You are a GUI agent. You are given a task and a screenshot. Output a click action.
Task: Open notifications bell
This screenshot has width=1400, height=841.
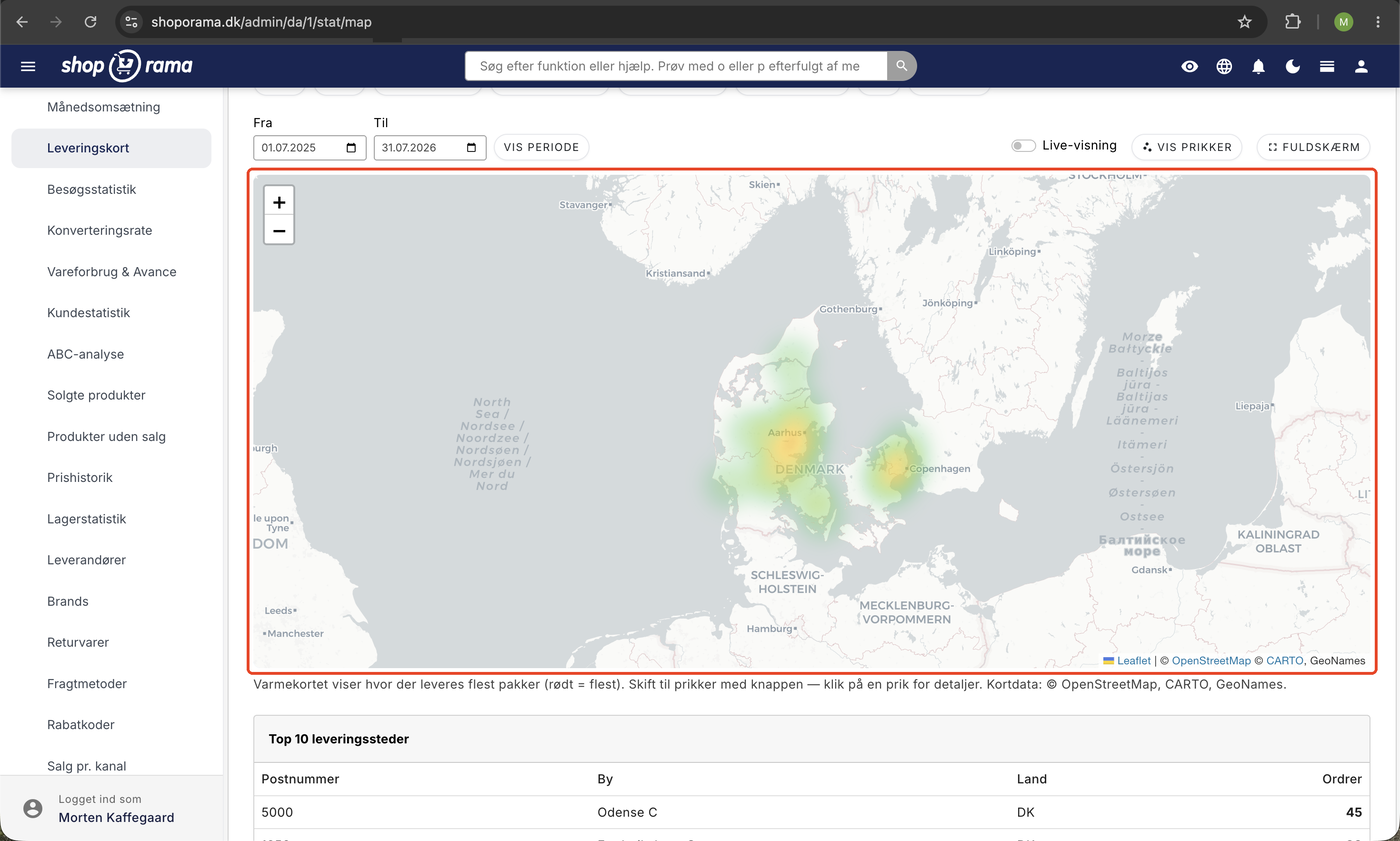[1258, 66]
